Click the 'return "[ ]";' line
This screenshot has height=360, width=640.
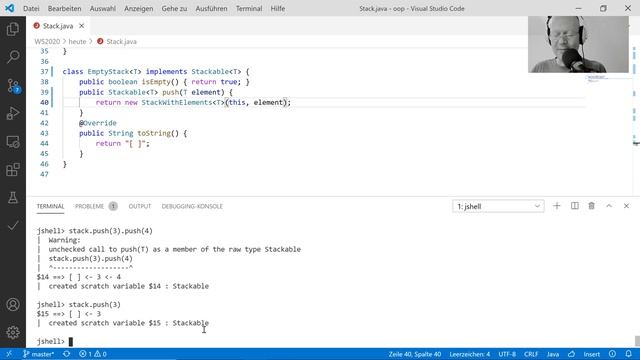pos(122,143)
